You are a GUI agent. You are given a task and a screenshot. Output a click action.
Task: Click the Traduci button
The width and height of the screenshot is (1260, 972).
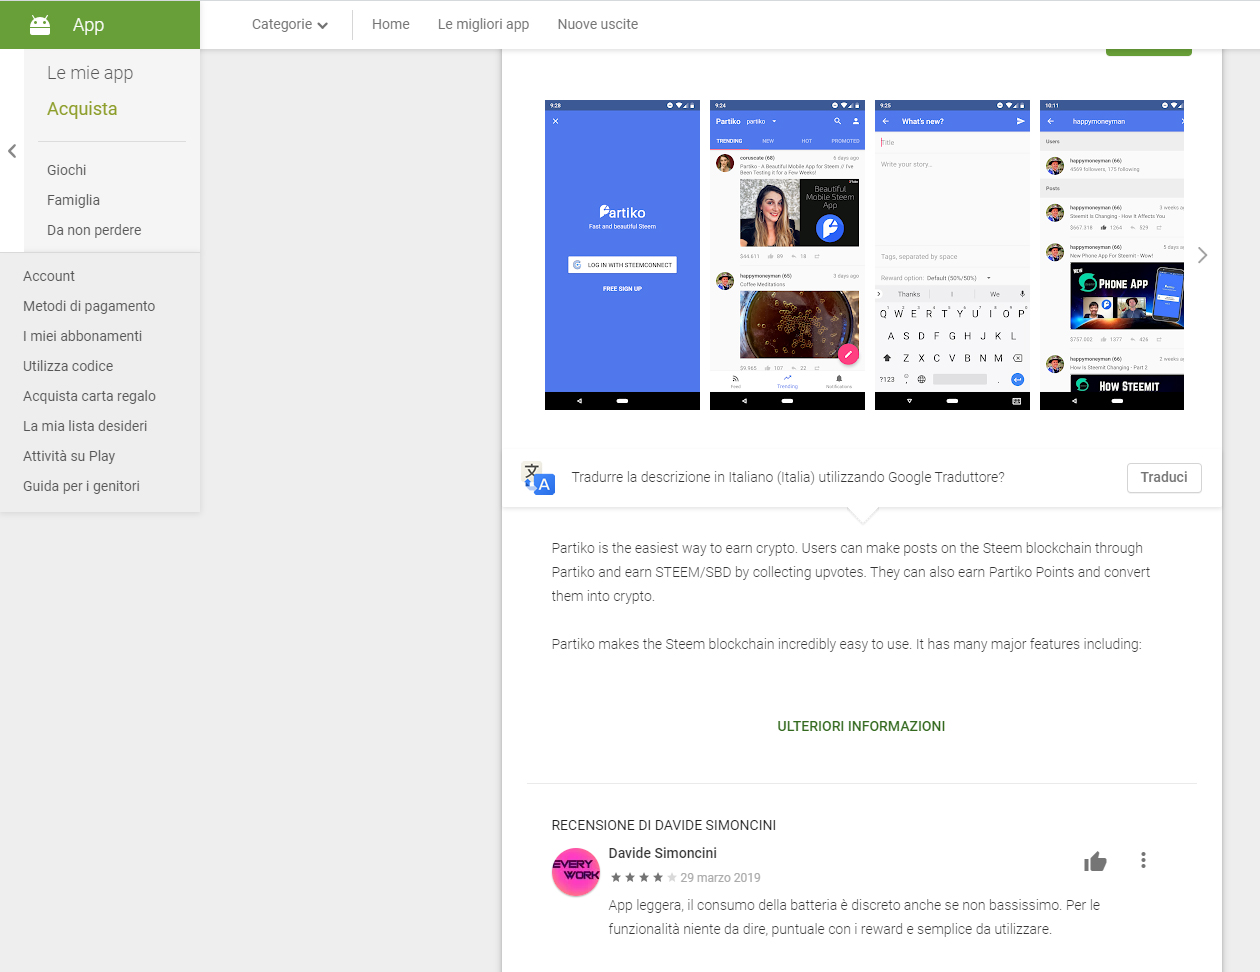point(1164,477)
